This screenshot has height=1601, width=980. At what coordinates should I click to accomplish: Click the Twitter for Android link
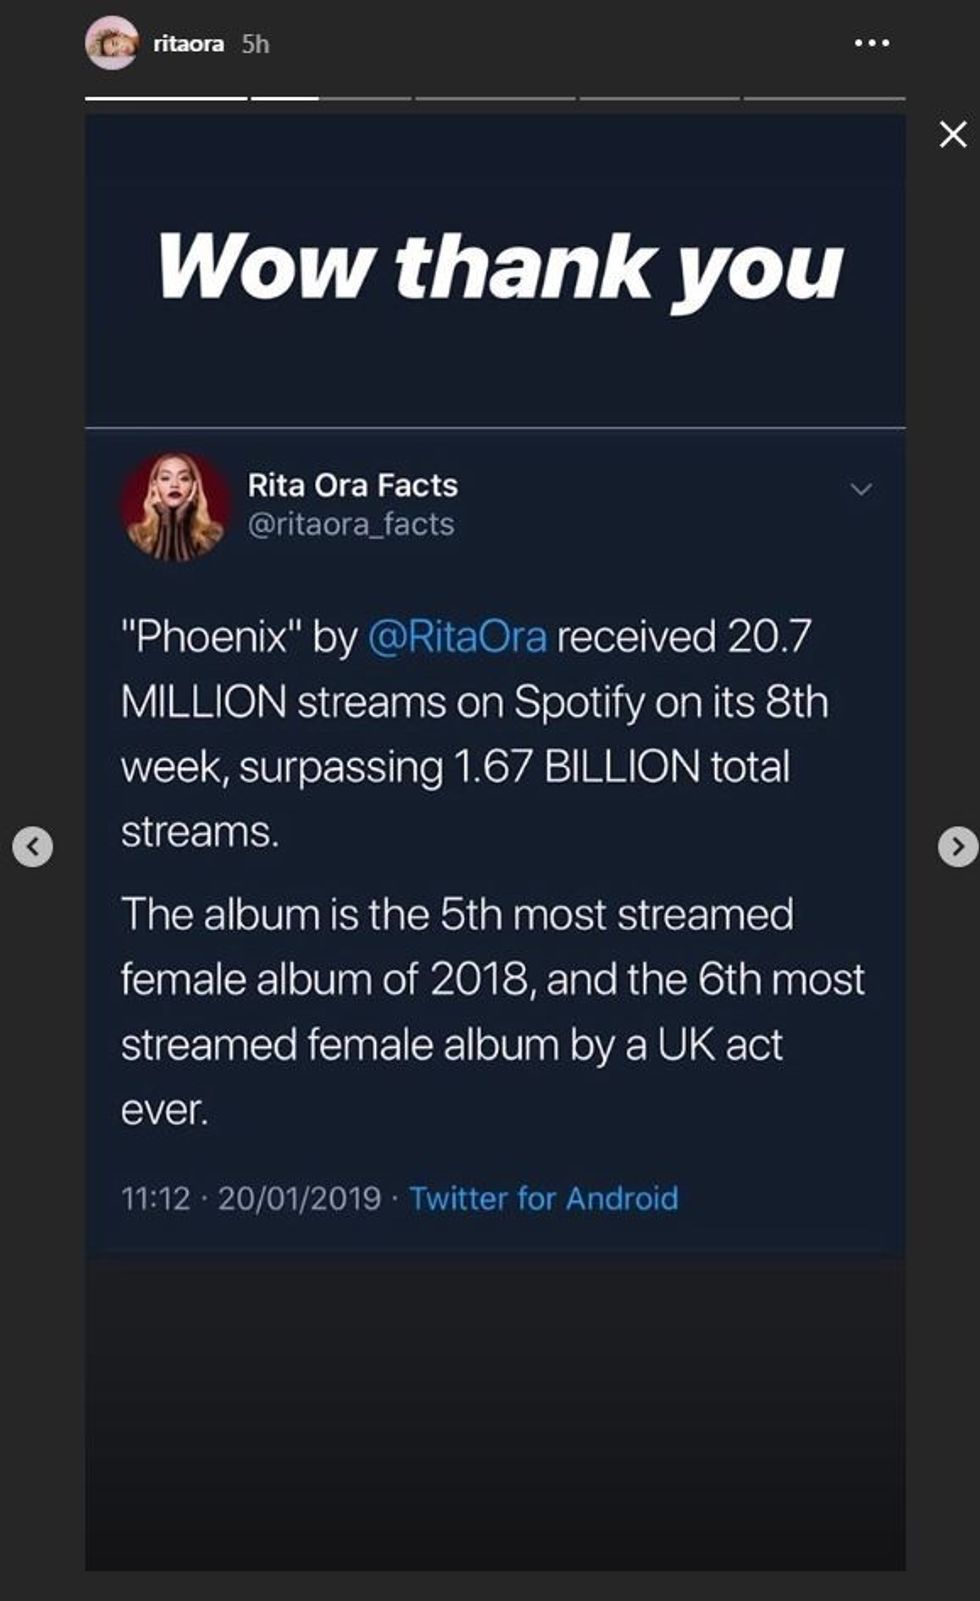(543, 1198)
